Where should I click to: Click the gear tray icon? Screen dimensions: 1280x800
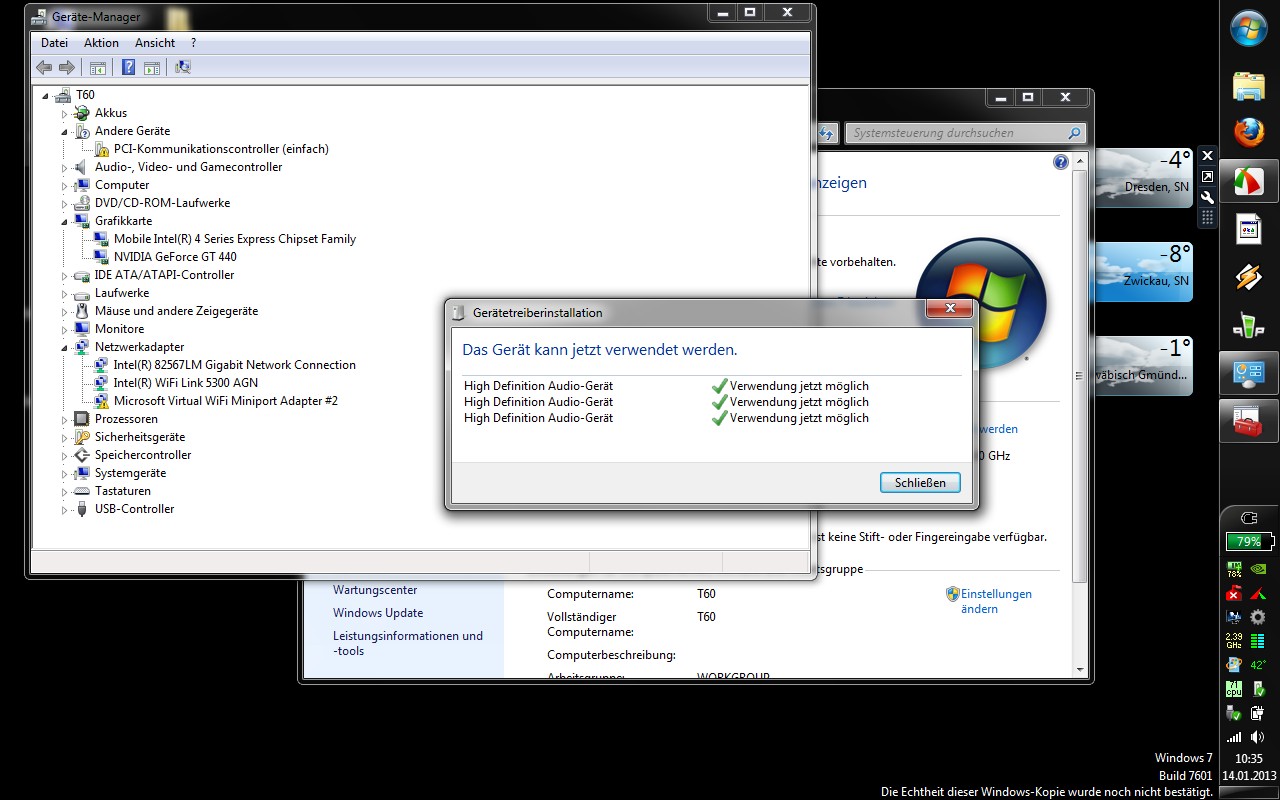click(1258, 617)
